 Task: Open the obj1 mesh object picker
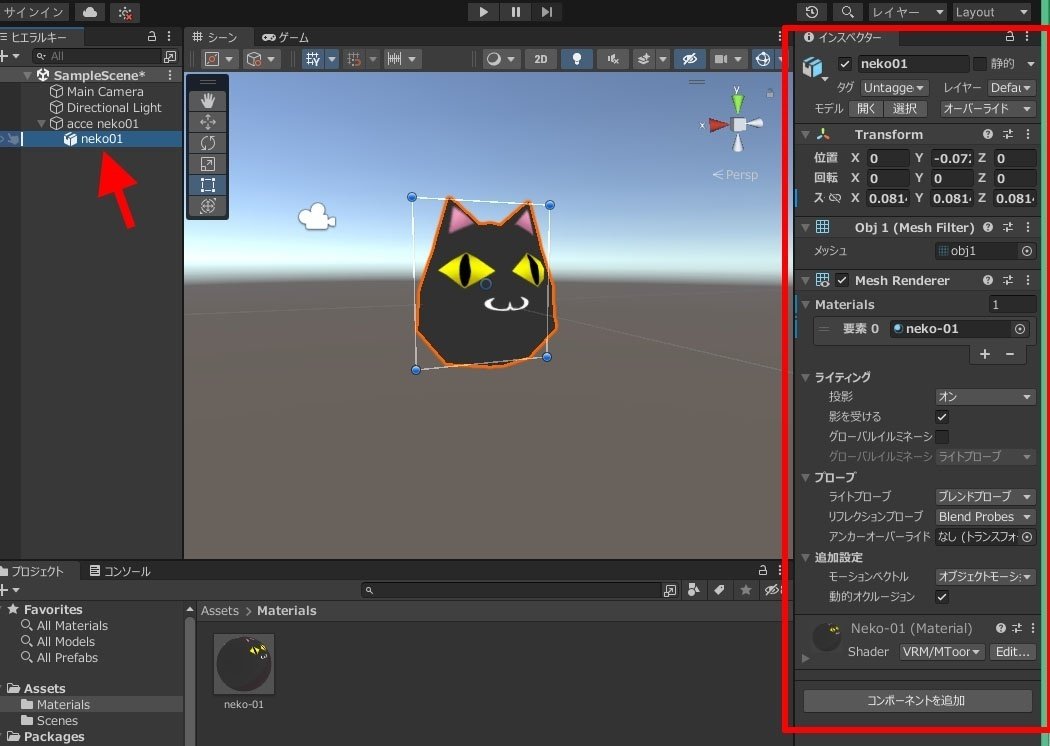coord(1026,250)
